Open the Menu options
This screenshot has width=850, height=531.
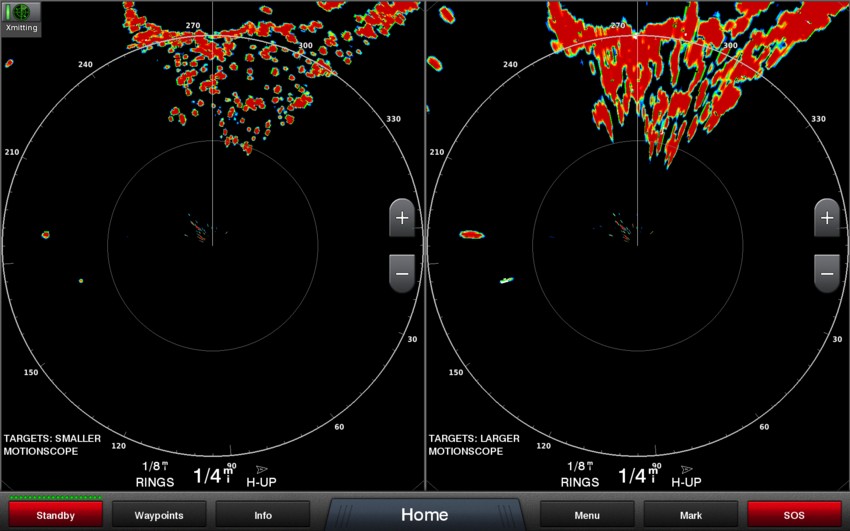coord(587,515)
